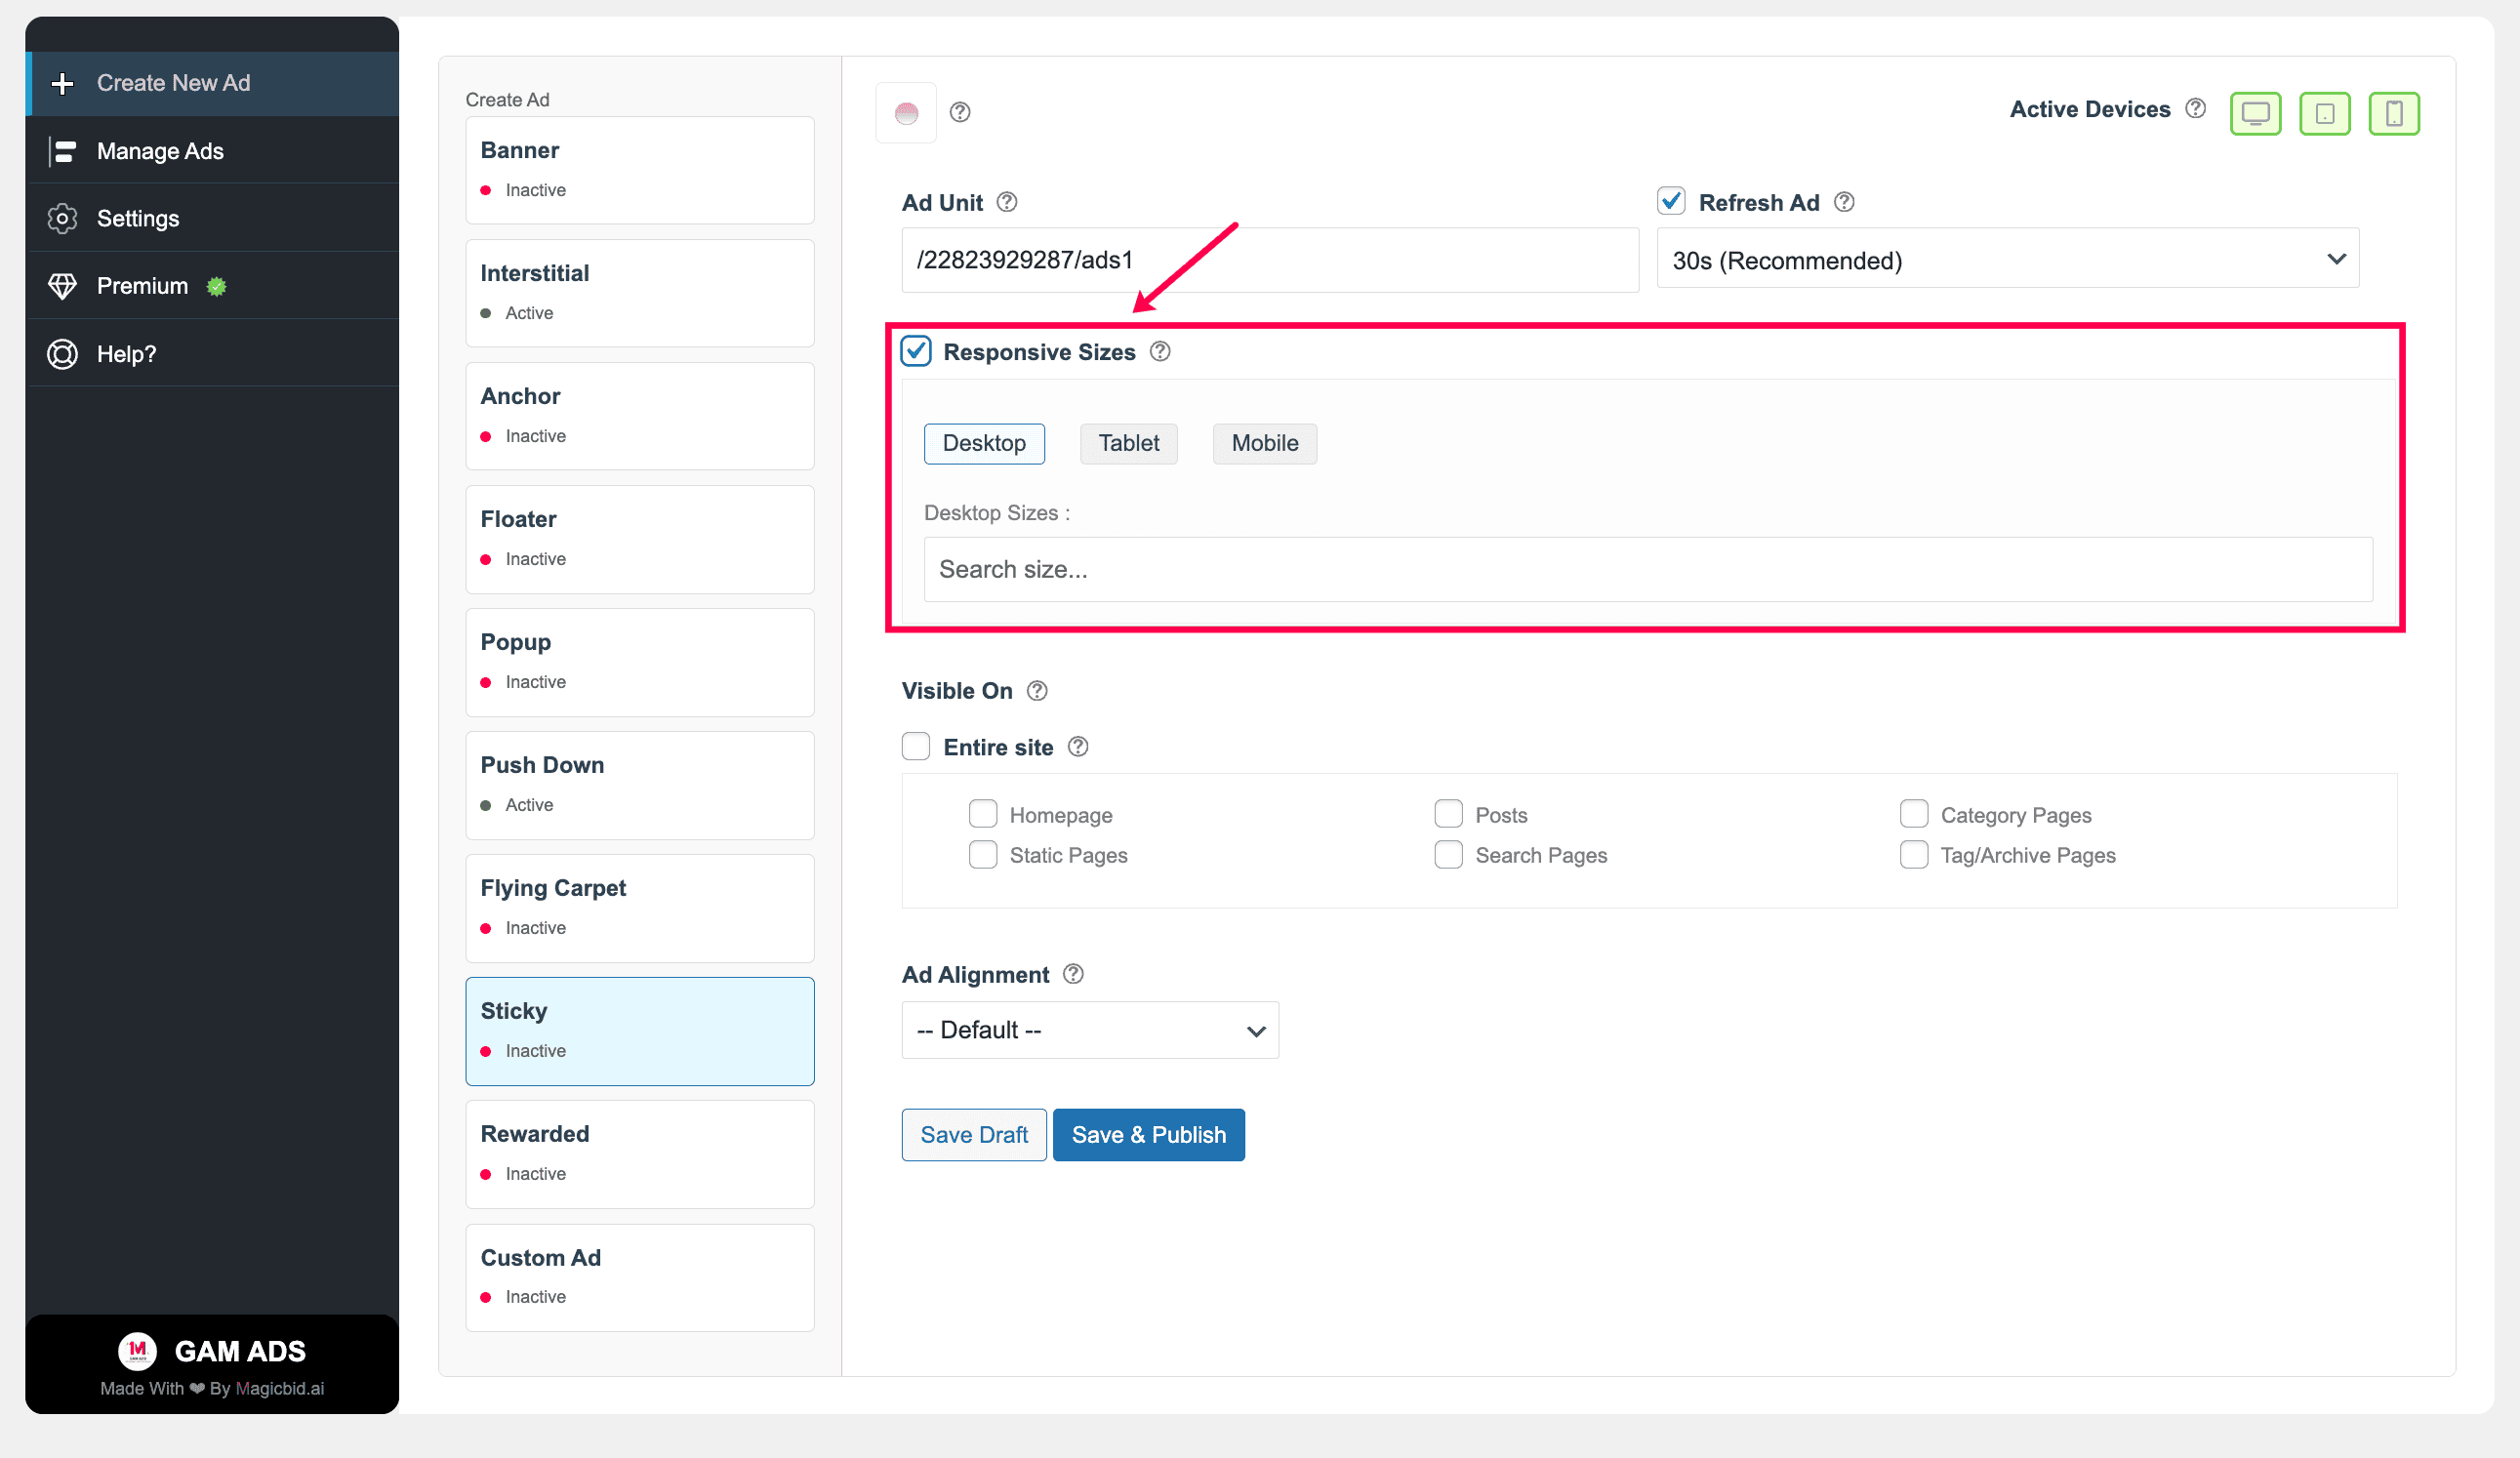Open the 30s (Recommended) refresh dropdown
This screenshot has width=2520, height=1458.
coord(2008,259)
